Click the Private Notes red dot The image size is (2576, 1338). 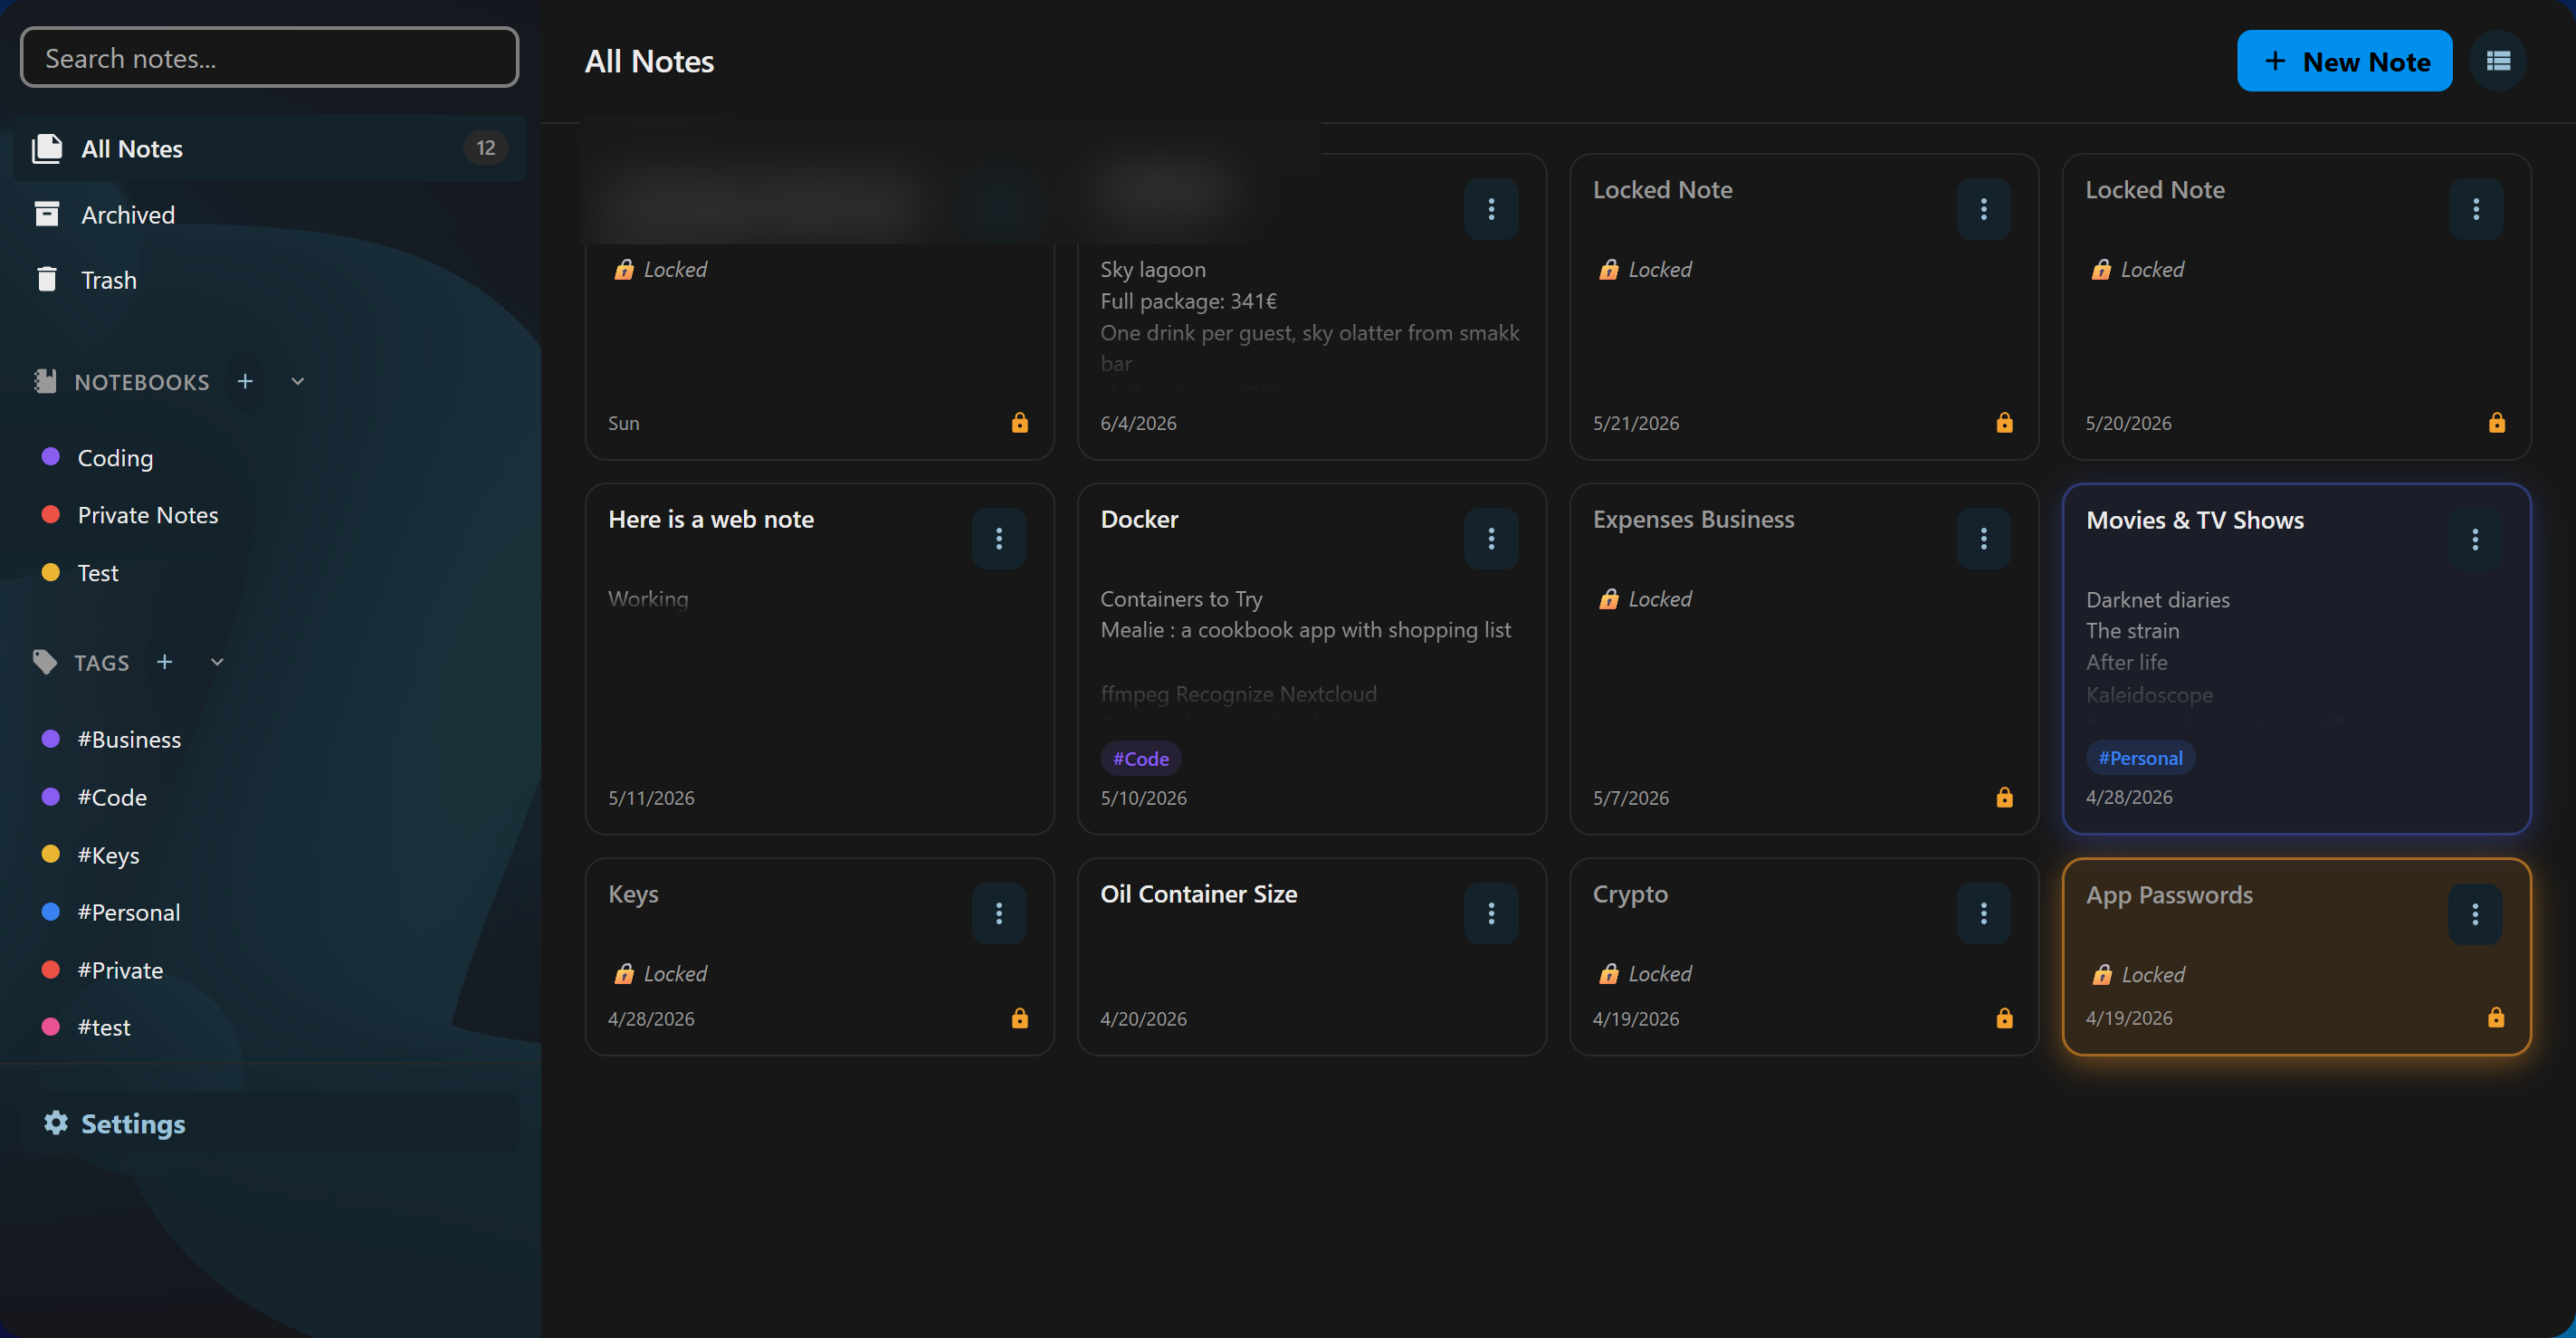point(50,514)
